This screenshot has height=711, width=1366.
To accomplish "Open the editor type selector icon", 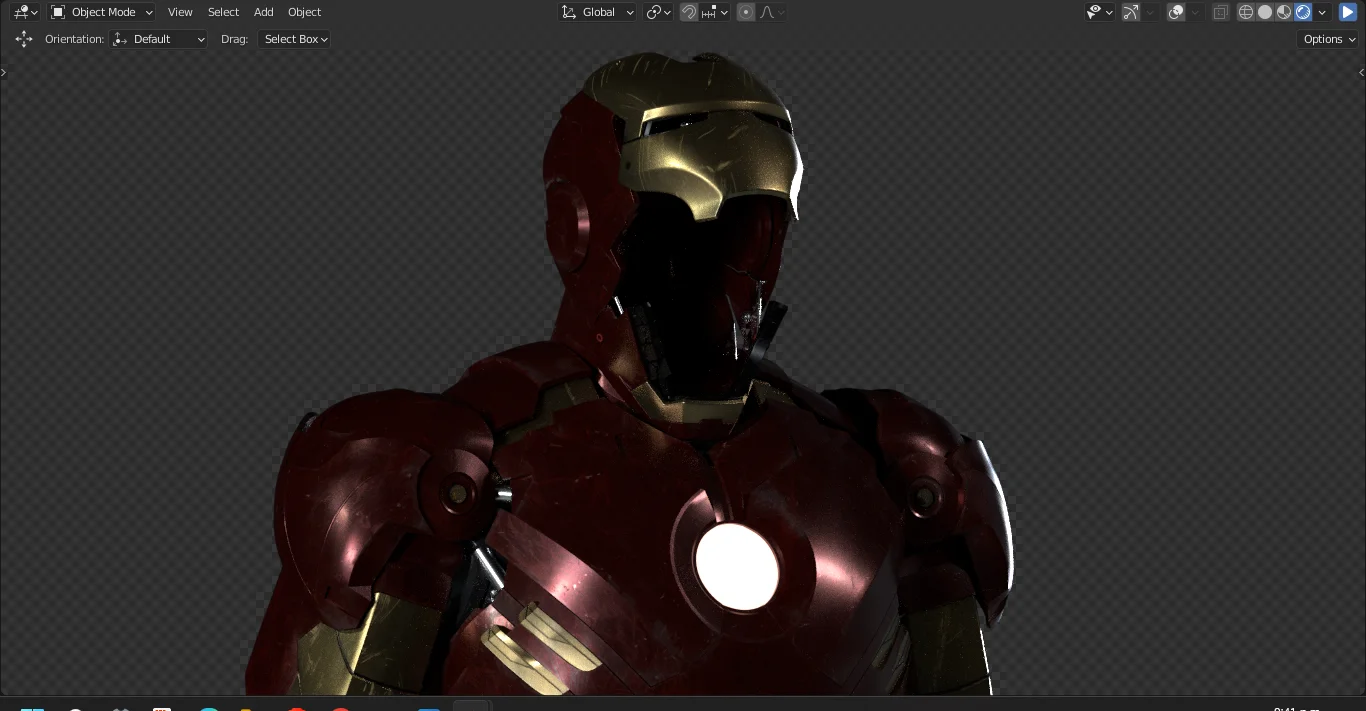I will click(x=20, y=12).
